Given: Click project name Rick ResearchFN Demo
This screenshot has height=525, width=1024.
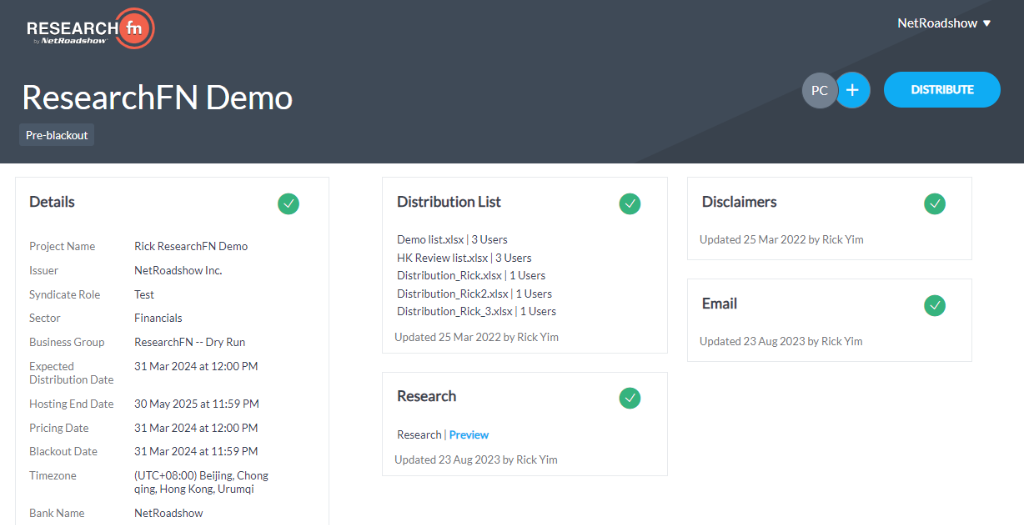Looking at the screenshot, I should coord(191,246).
